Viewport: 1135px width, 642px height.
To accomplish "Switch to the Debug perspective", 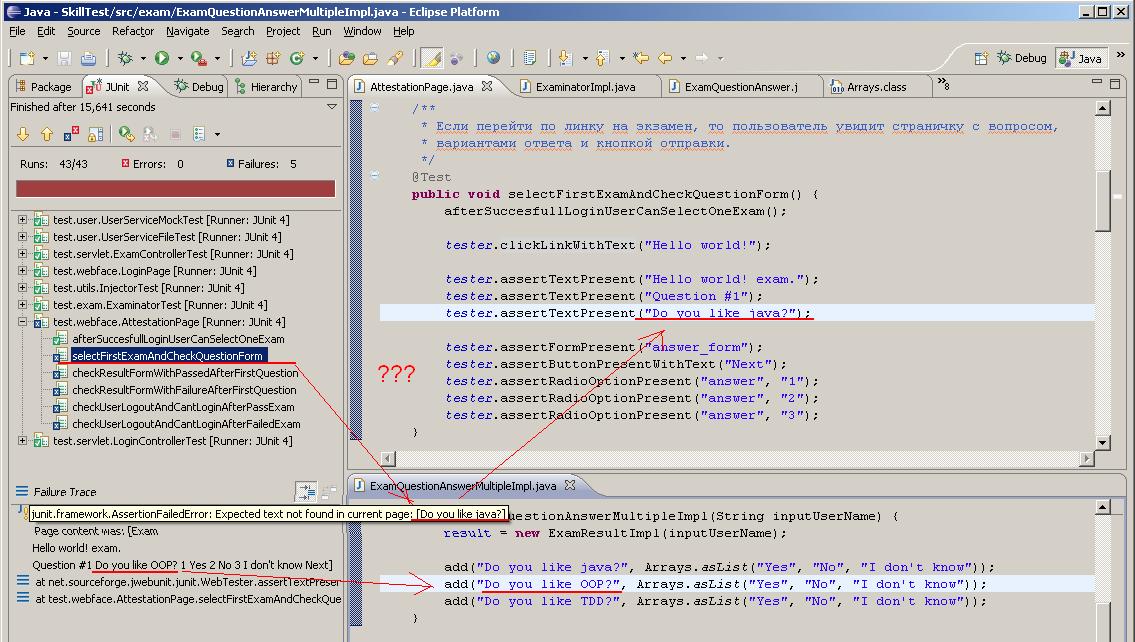I will click(x=1020, y=58).
